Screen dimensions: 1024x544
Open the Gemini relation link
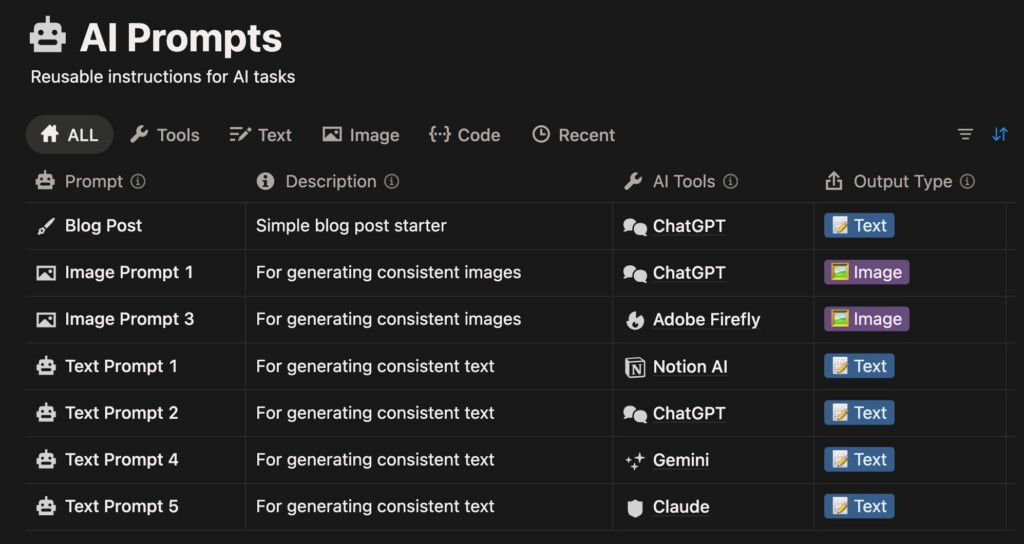coord(681,460)
